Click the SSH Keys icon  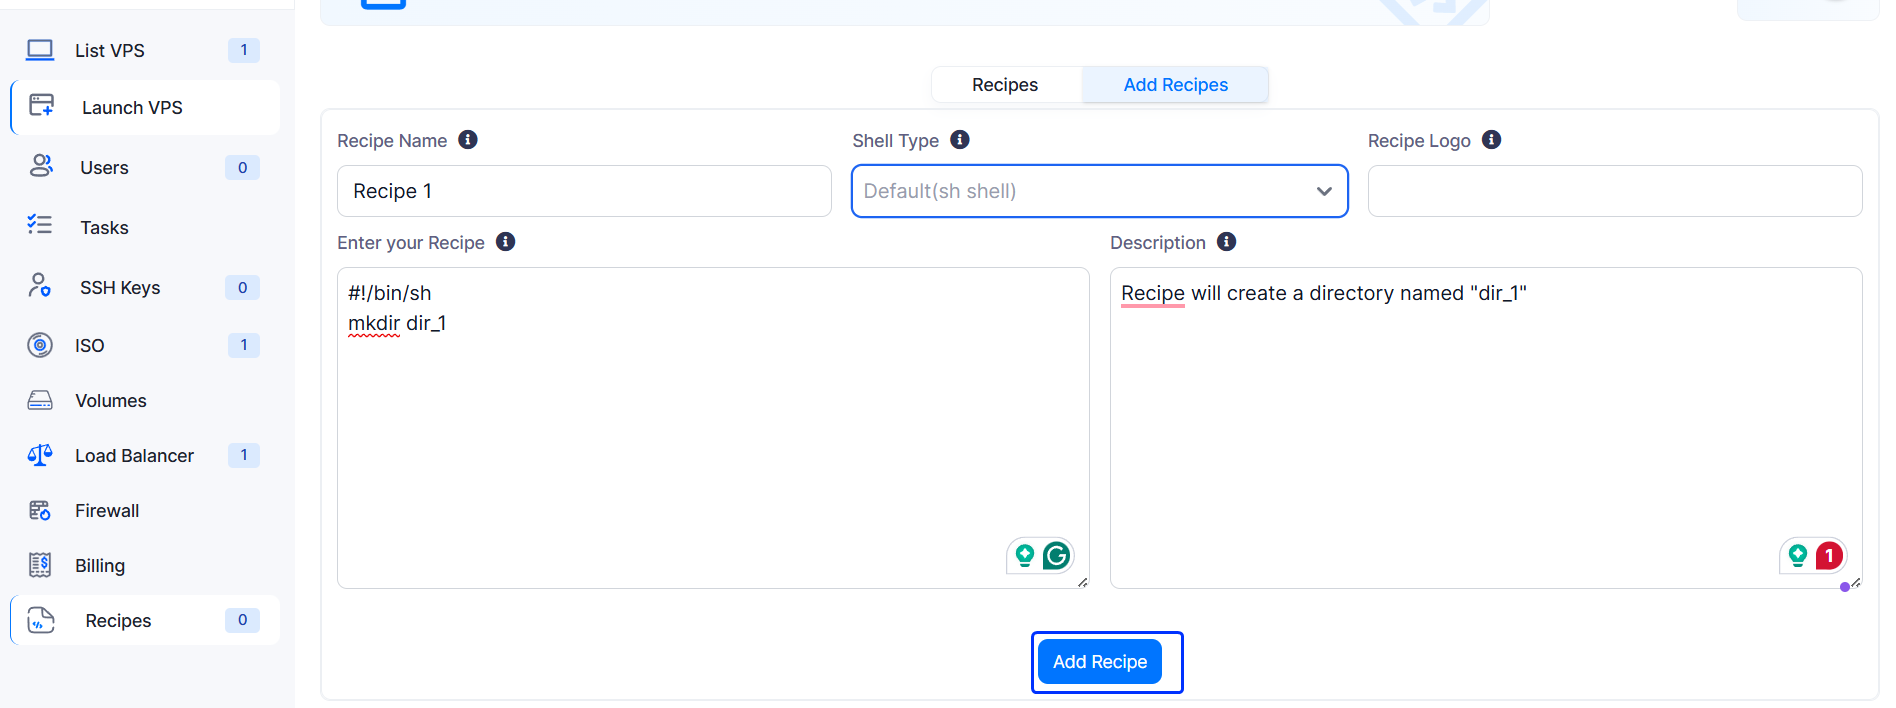point(40,287)
